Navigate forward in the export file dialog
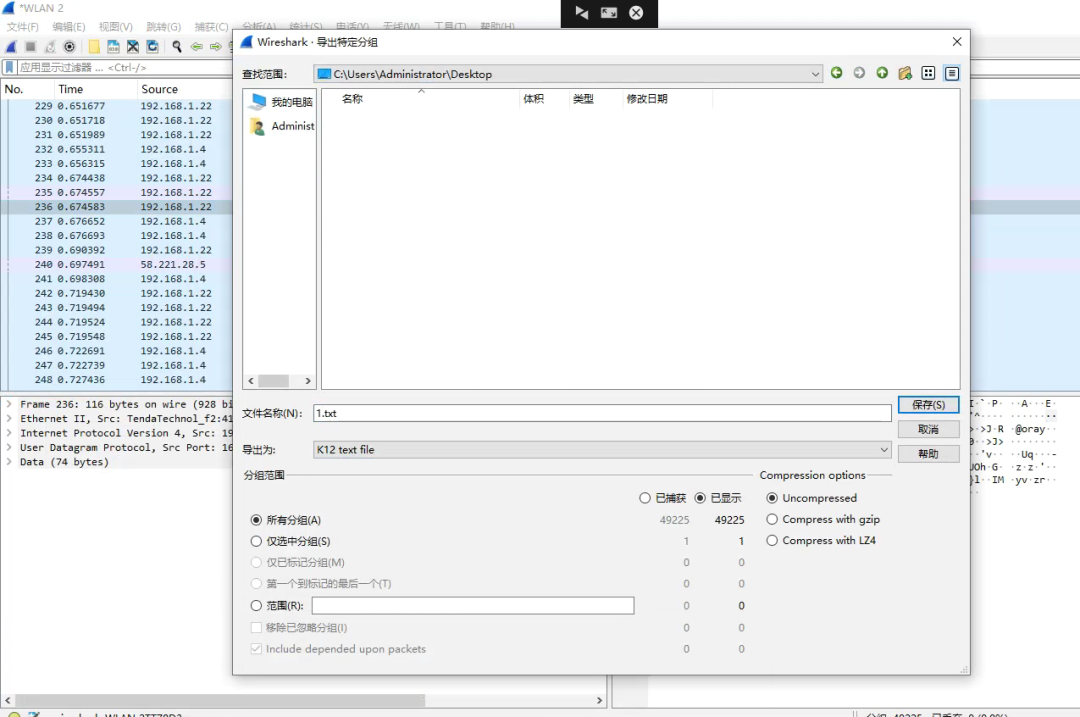This screenshot has height=717, width=1080. point(859,73)
